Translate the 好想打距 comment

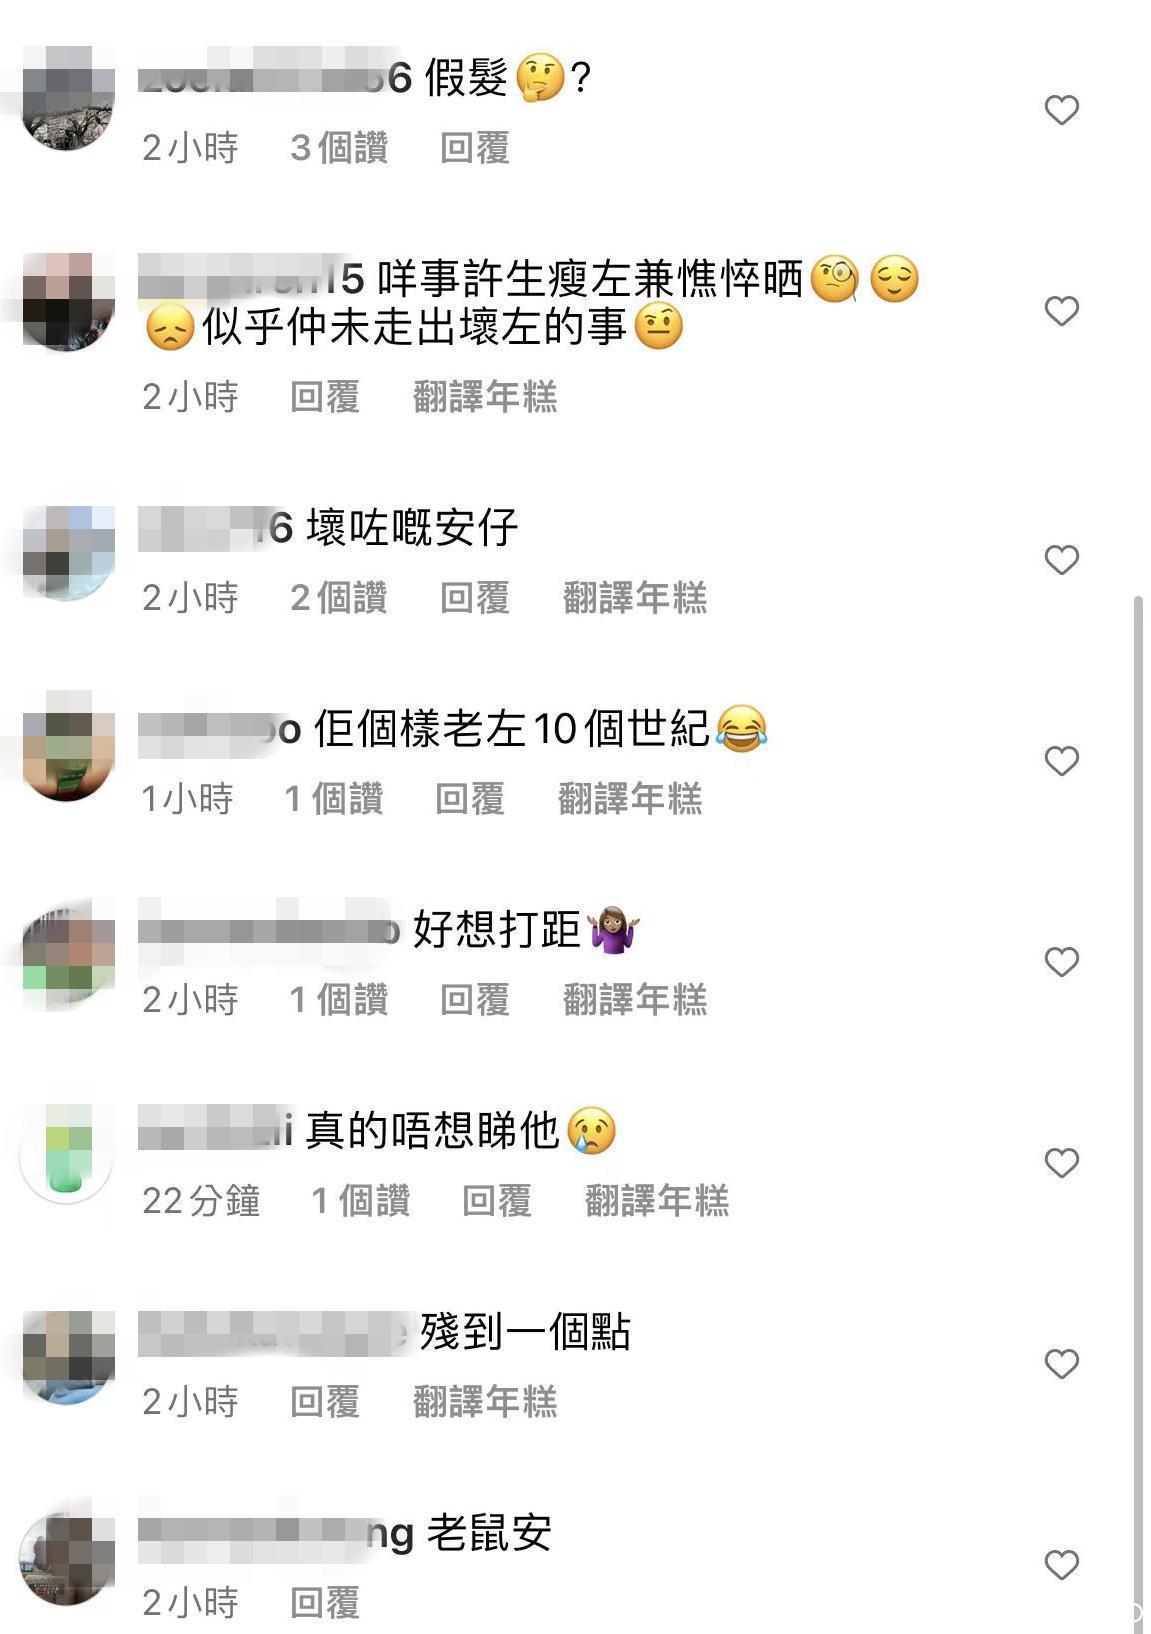click(x=635, y=1000)
